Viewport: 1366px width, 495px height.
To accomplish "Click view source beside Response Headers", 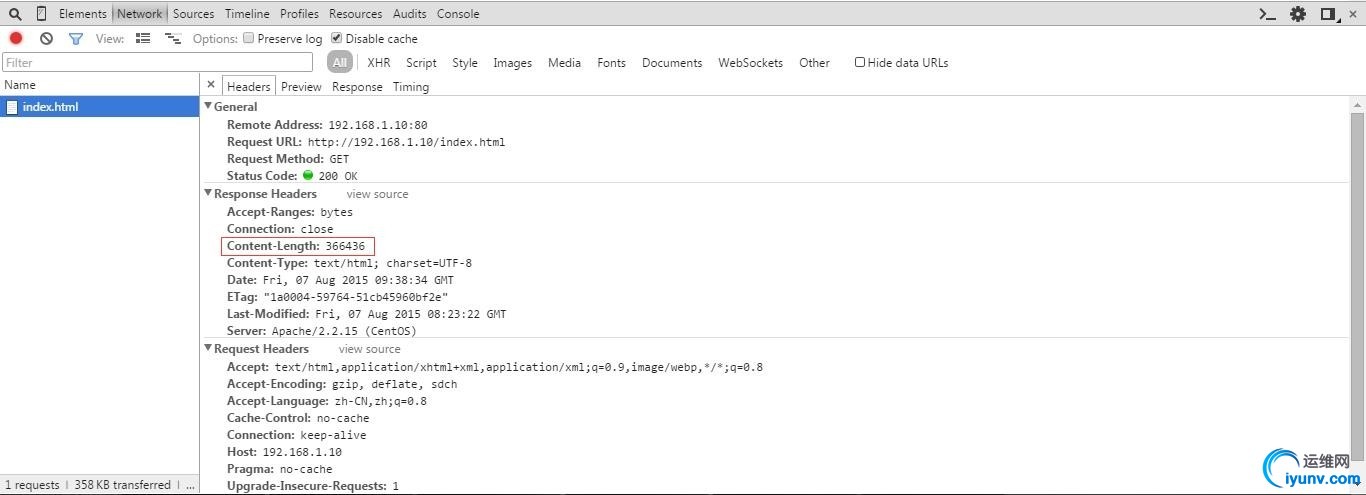I will click(377, 194).
